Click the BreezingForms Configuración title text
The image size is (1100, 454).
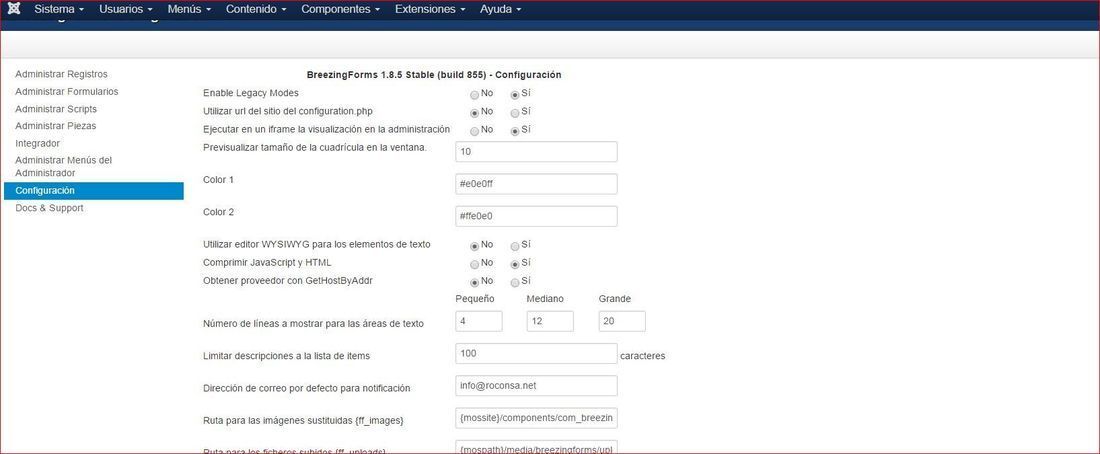point(434,74)
